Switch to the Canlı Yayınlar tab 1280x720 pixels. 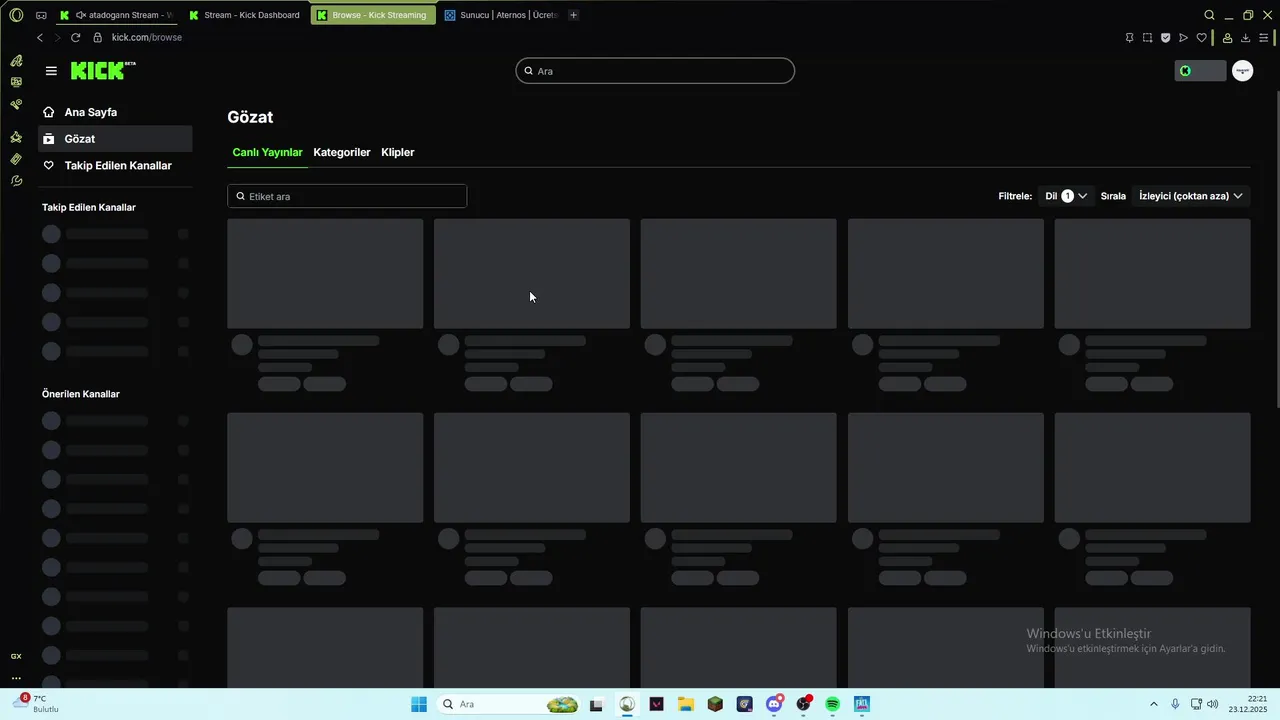click(267, 152)
